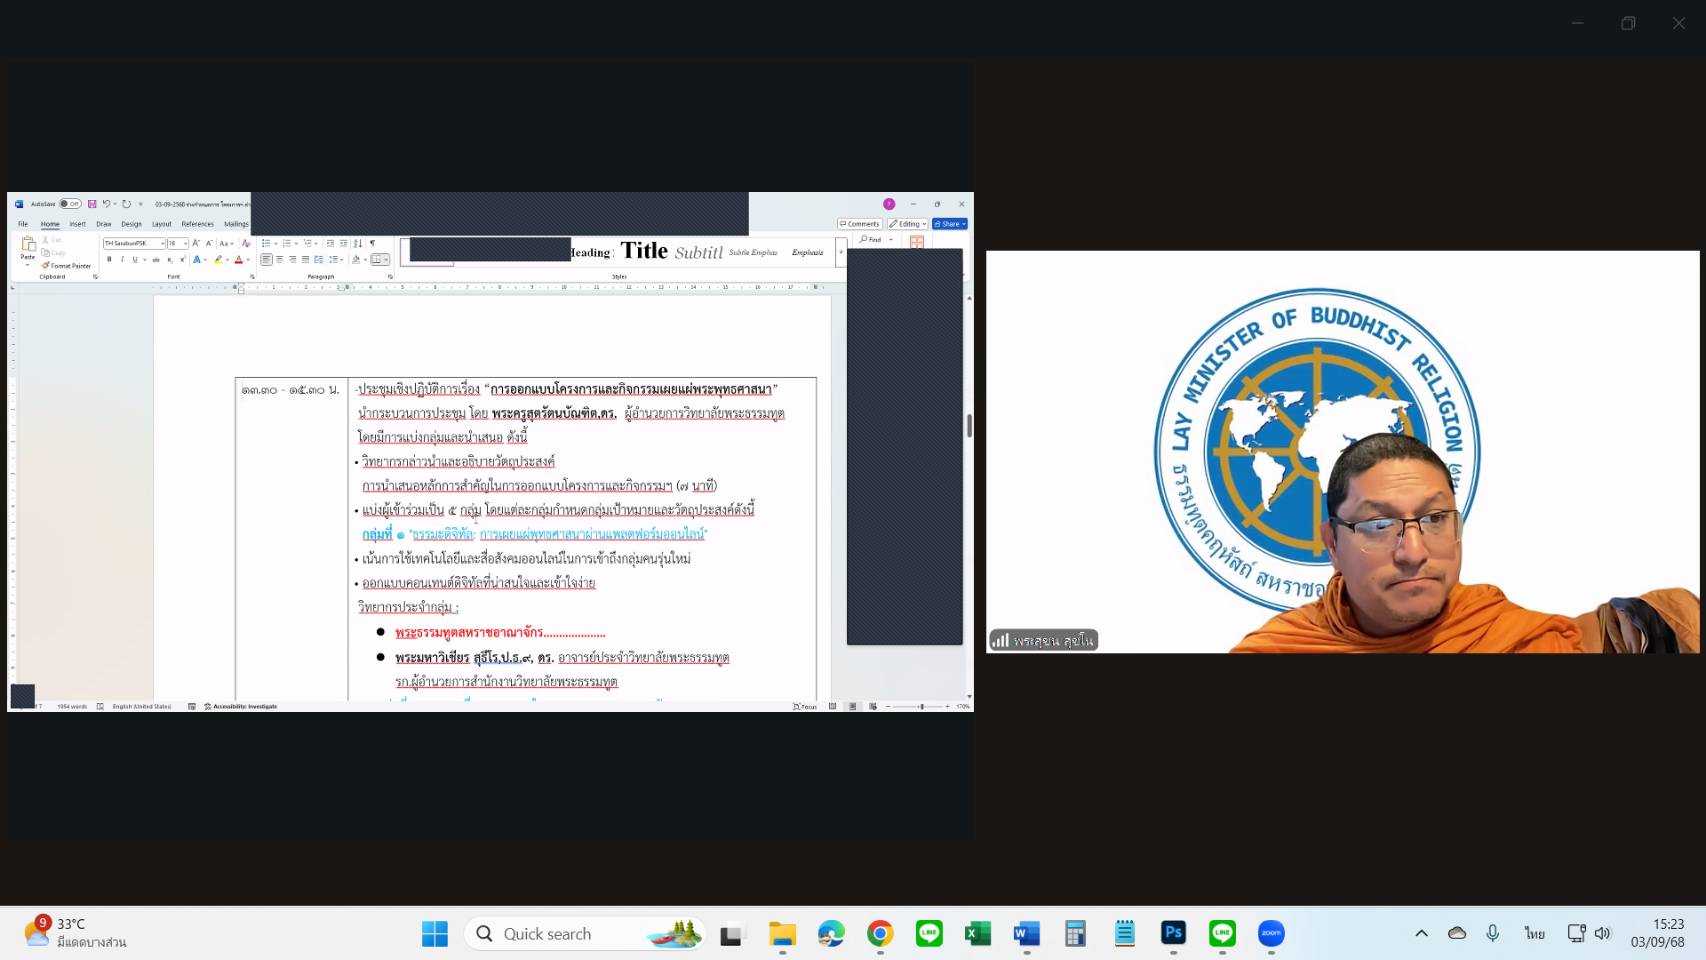Viewport: 1706px width, 960px height.
Task: Open the Font dialog launcher
Action: coord(252,277)
